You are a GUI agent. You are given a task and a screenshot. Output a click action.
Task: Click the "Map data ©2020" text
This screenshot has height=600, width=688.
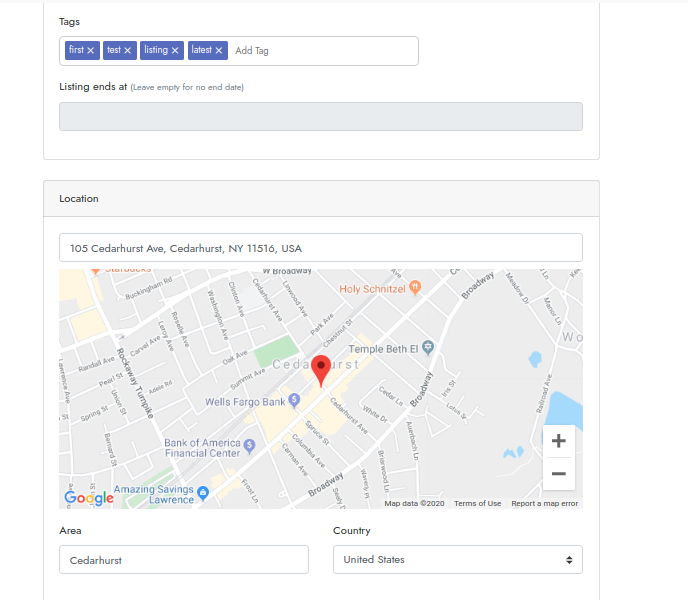coord(414,503)
